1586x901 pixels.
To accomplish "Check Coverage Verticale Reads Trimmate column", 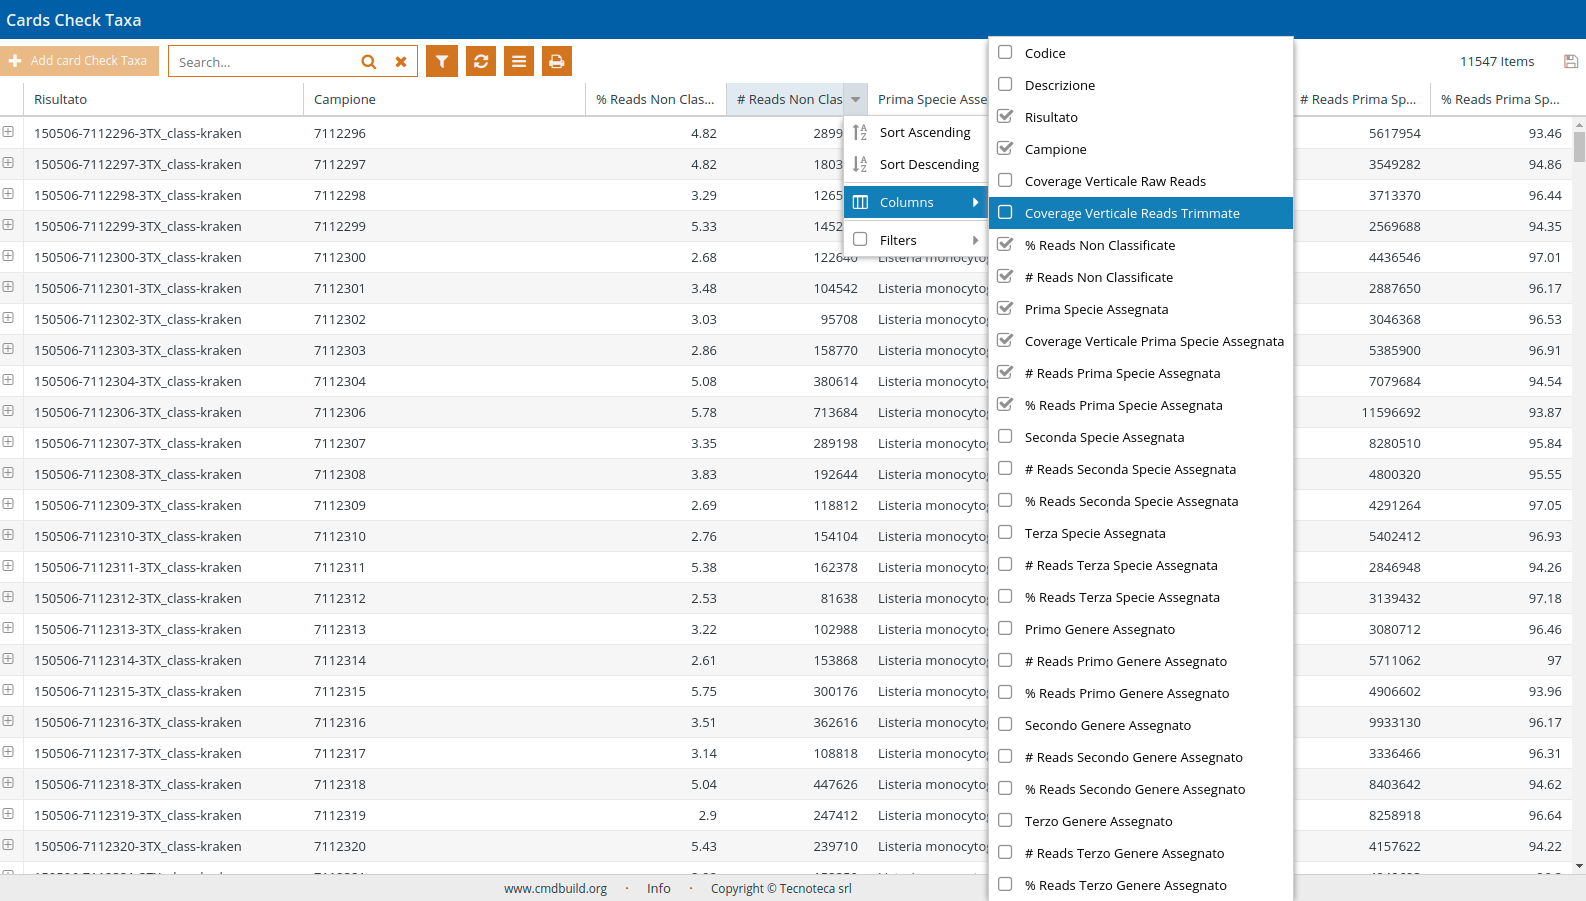I will pos(1006,213).
